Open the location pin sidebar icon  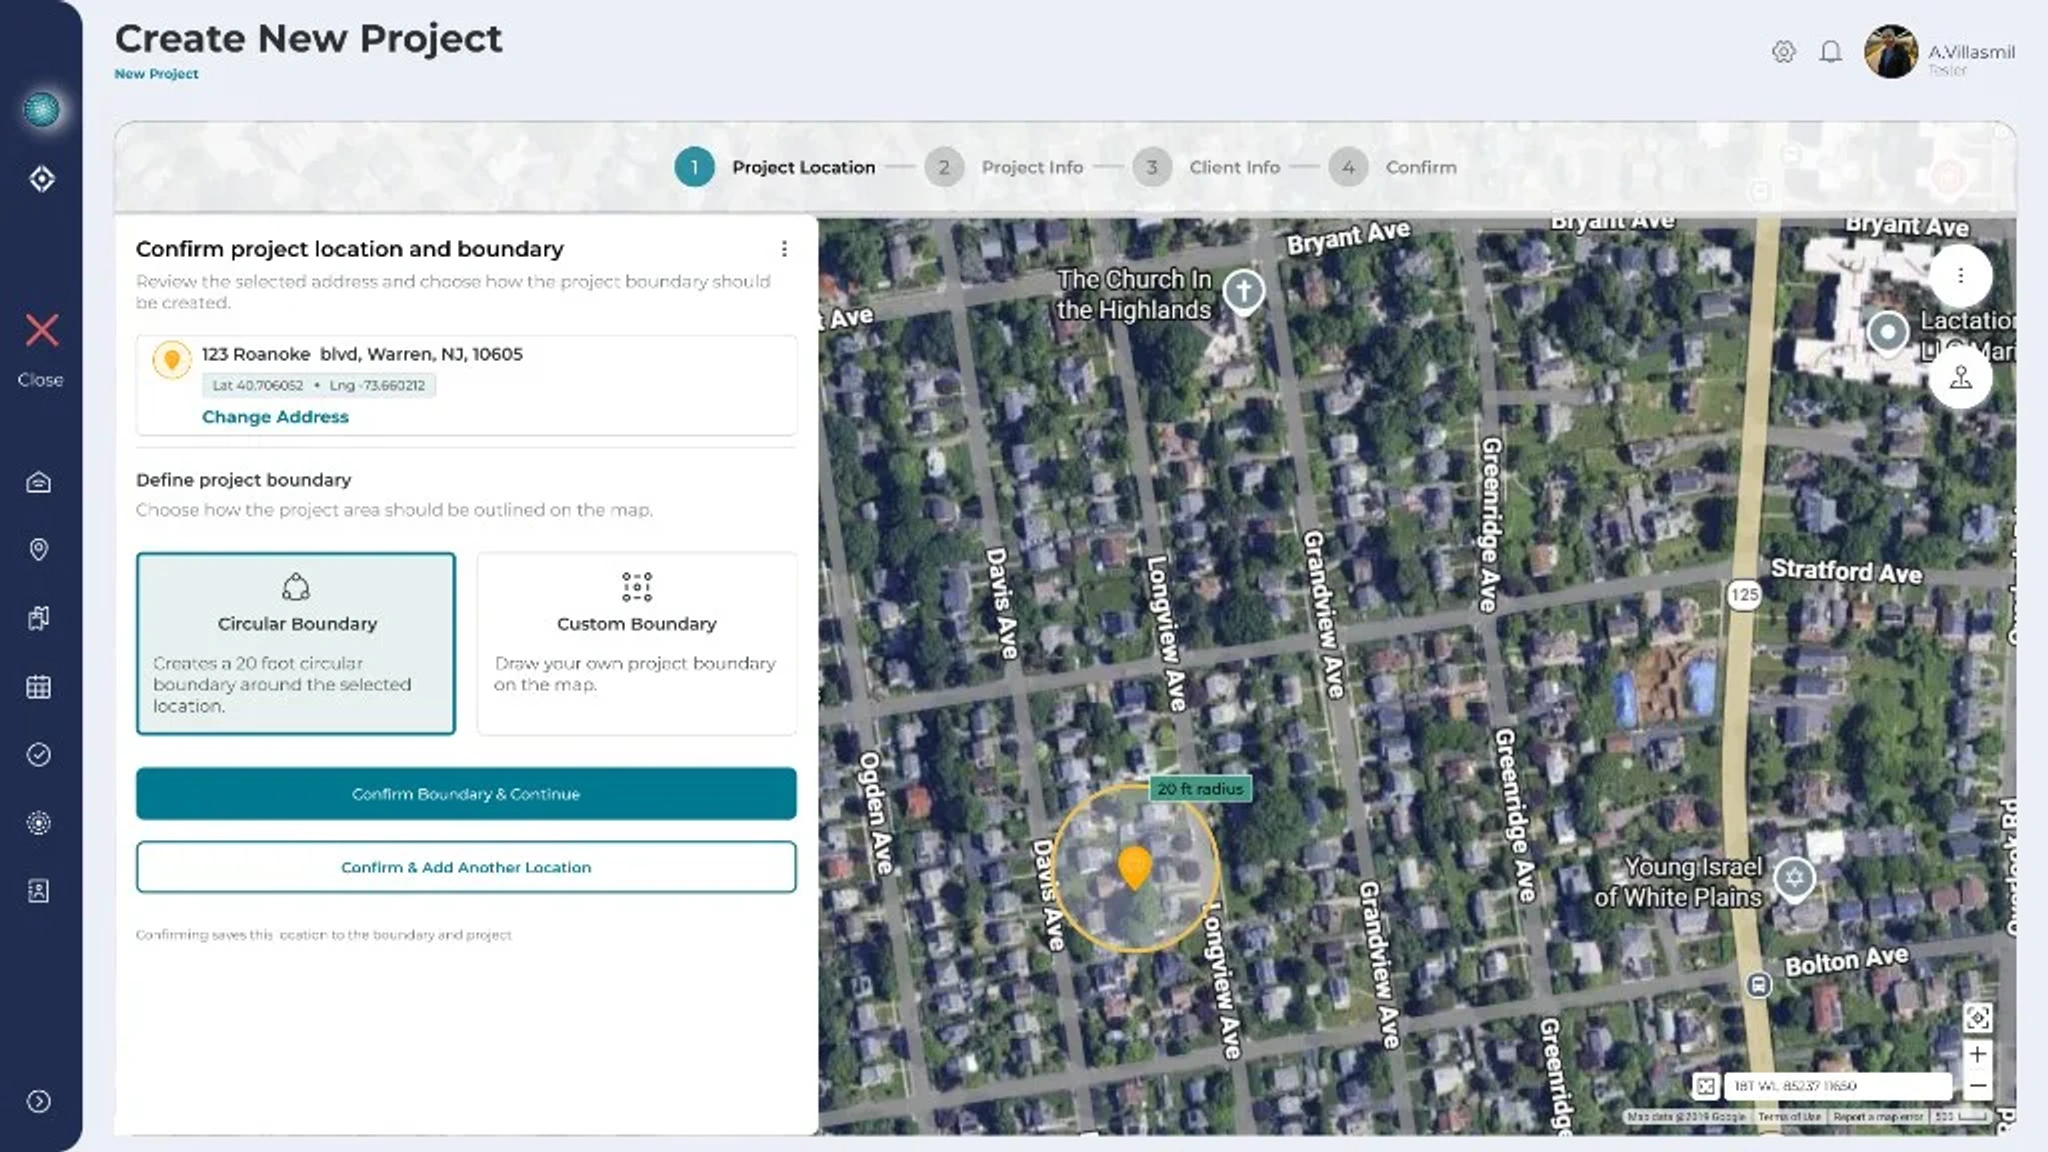click(39, 550)
